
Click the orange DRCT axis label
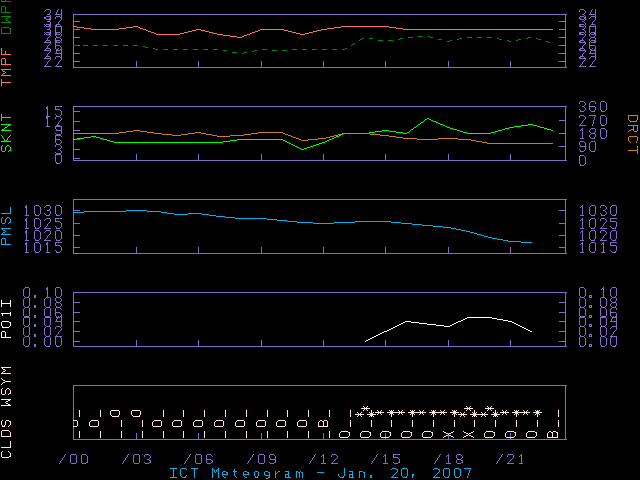[x=631, y=132]
